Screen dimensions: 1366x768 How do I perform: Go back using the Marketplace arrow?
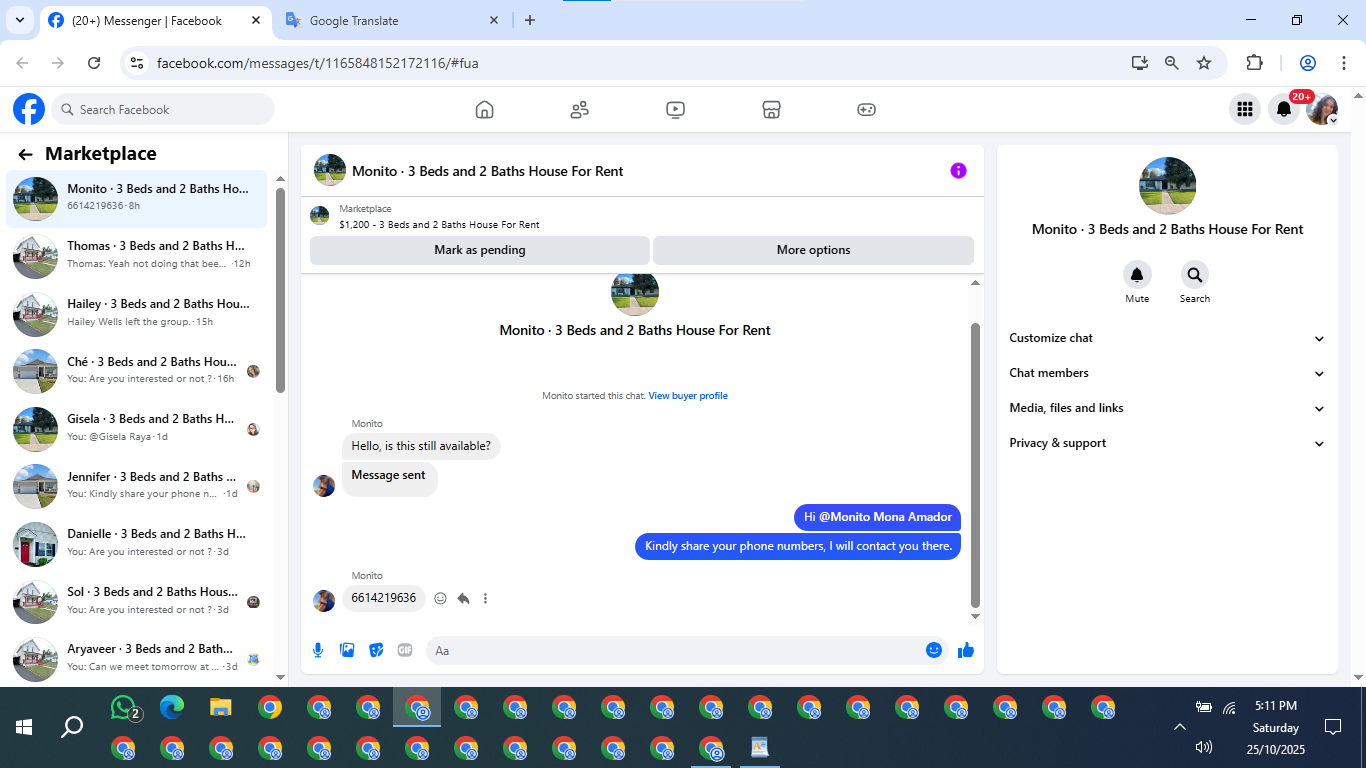click(26, 154)
